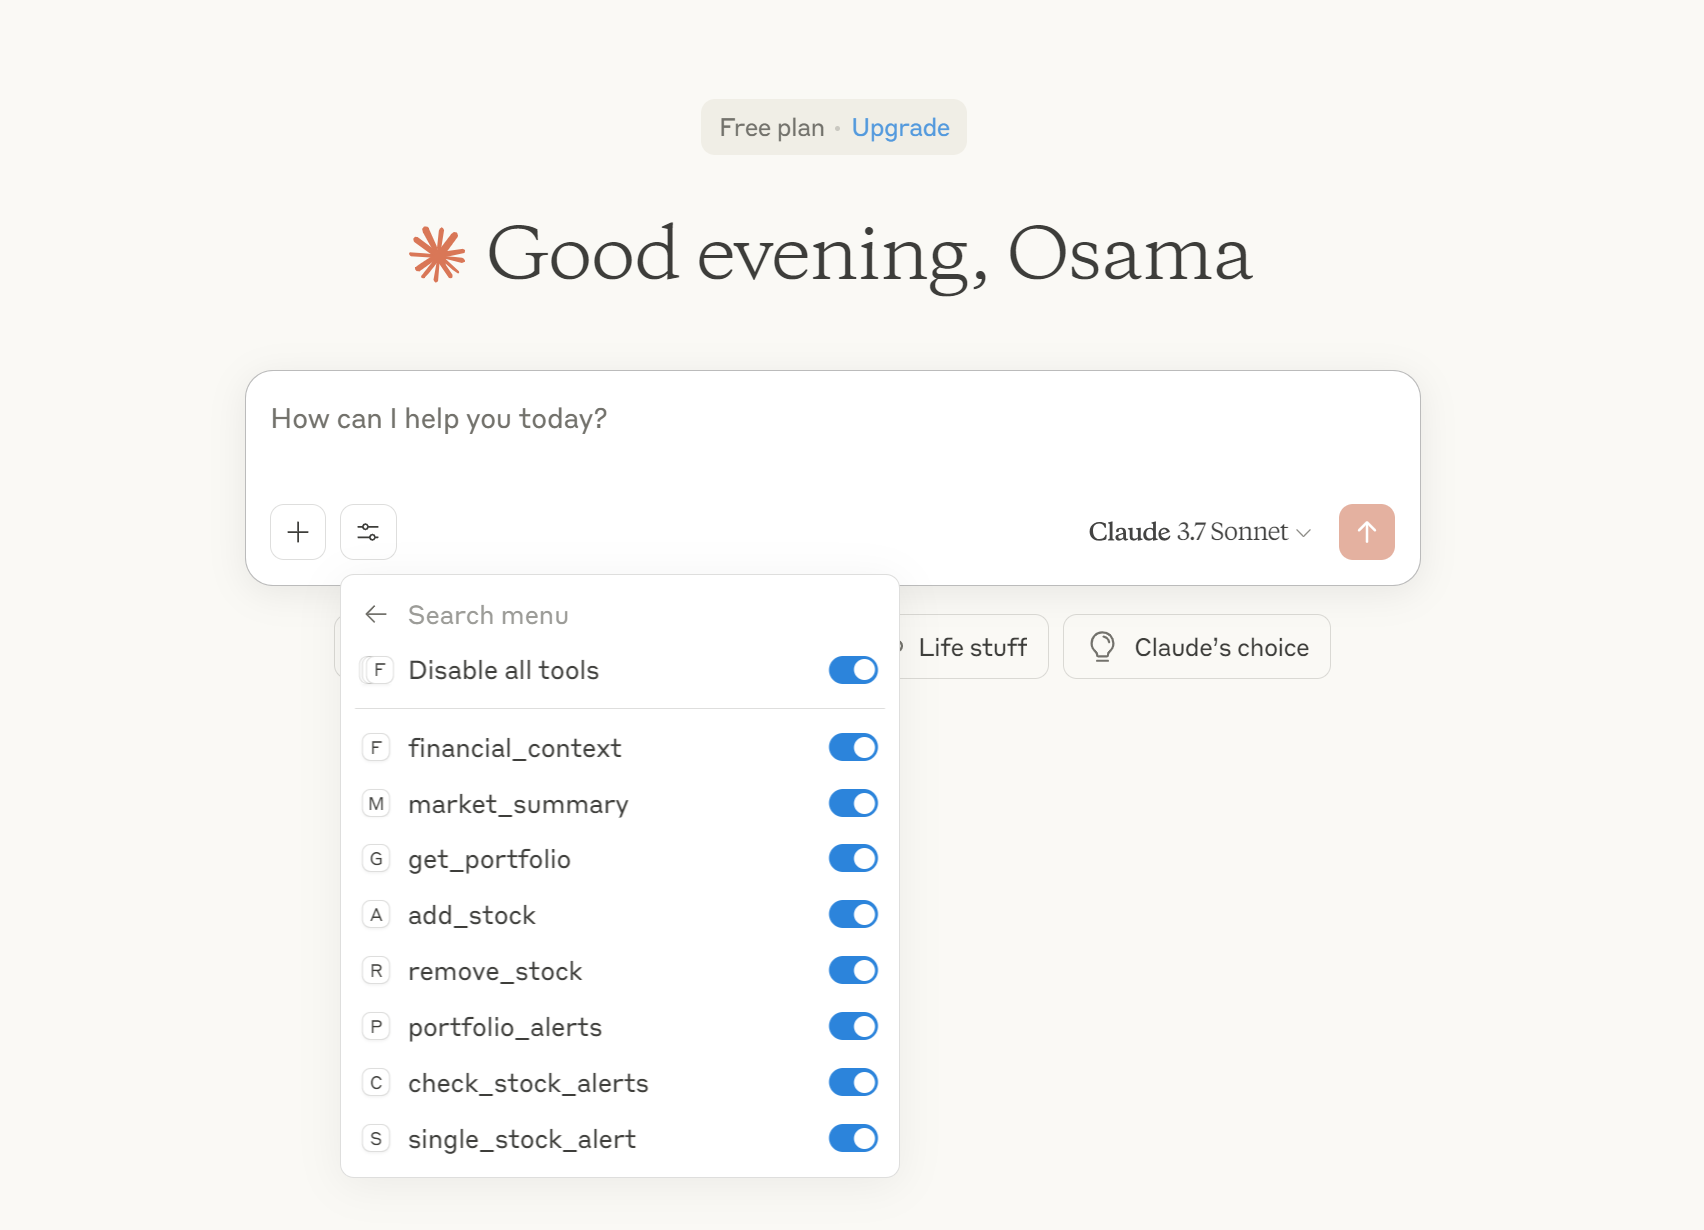Click the back arrow in tools menu

376,614
